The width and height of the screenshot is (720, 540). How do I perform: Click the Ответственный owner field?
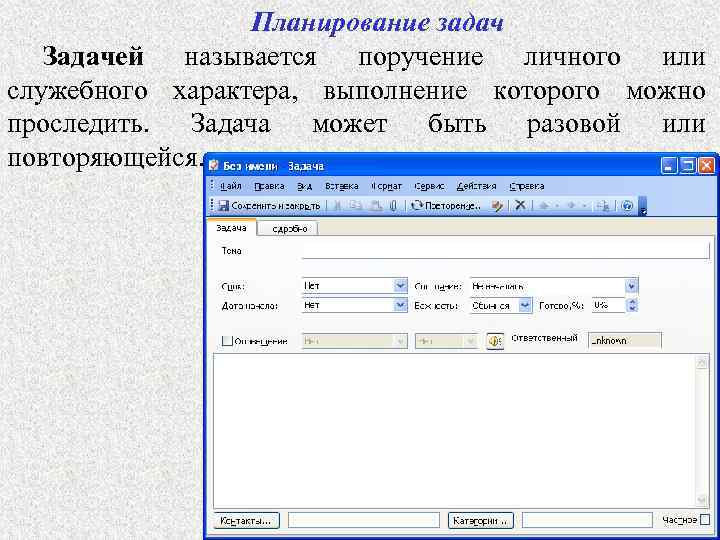624,341
